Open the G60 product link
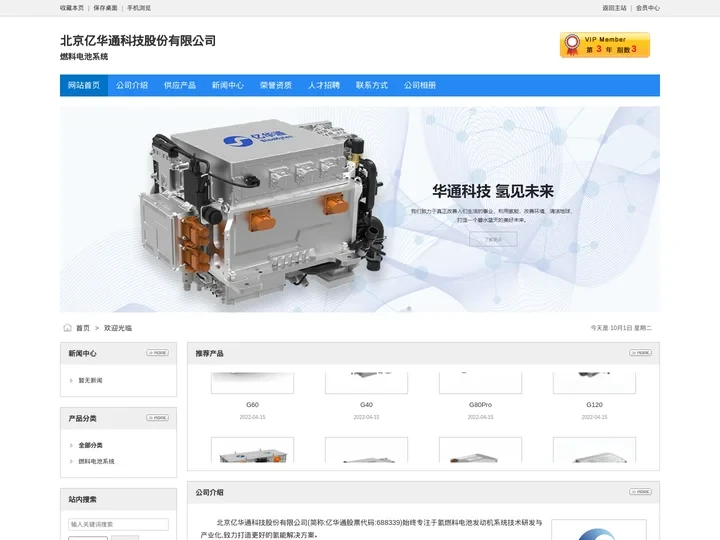720x540 pixels. (253, 405)
